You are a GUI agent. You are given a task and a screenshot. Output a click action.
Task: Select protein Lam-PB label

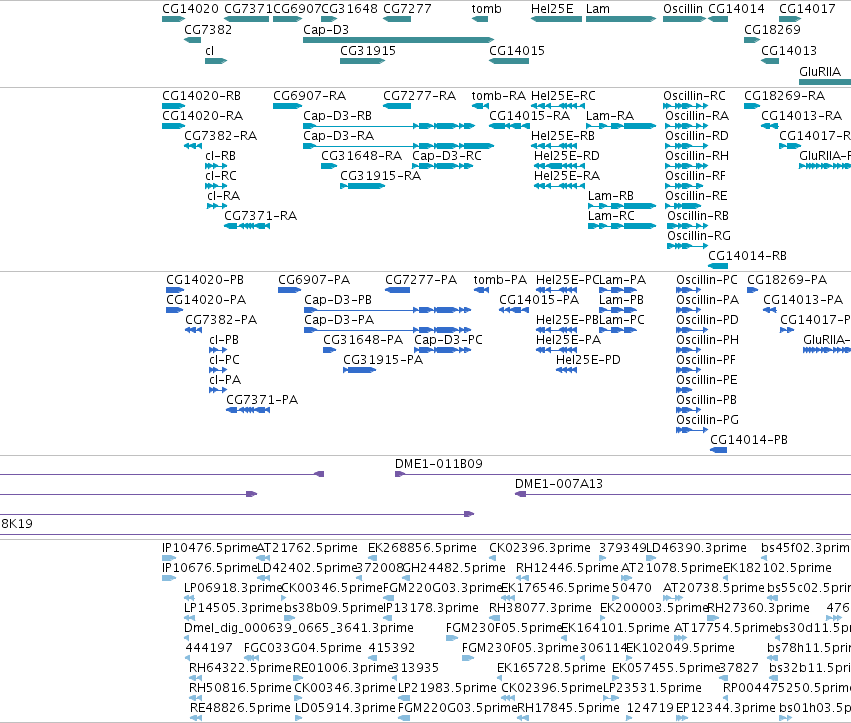[x=621, y=300]
